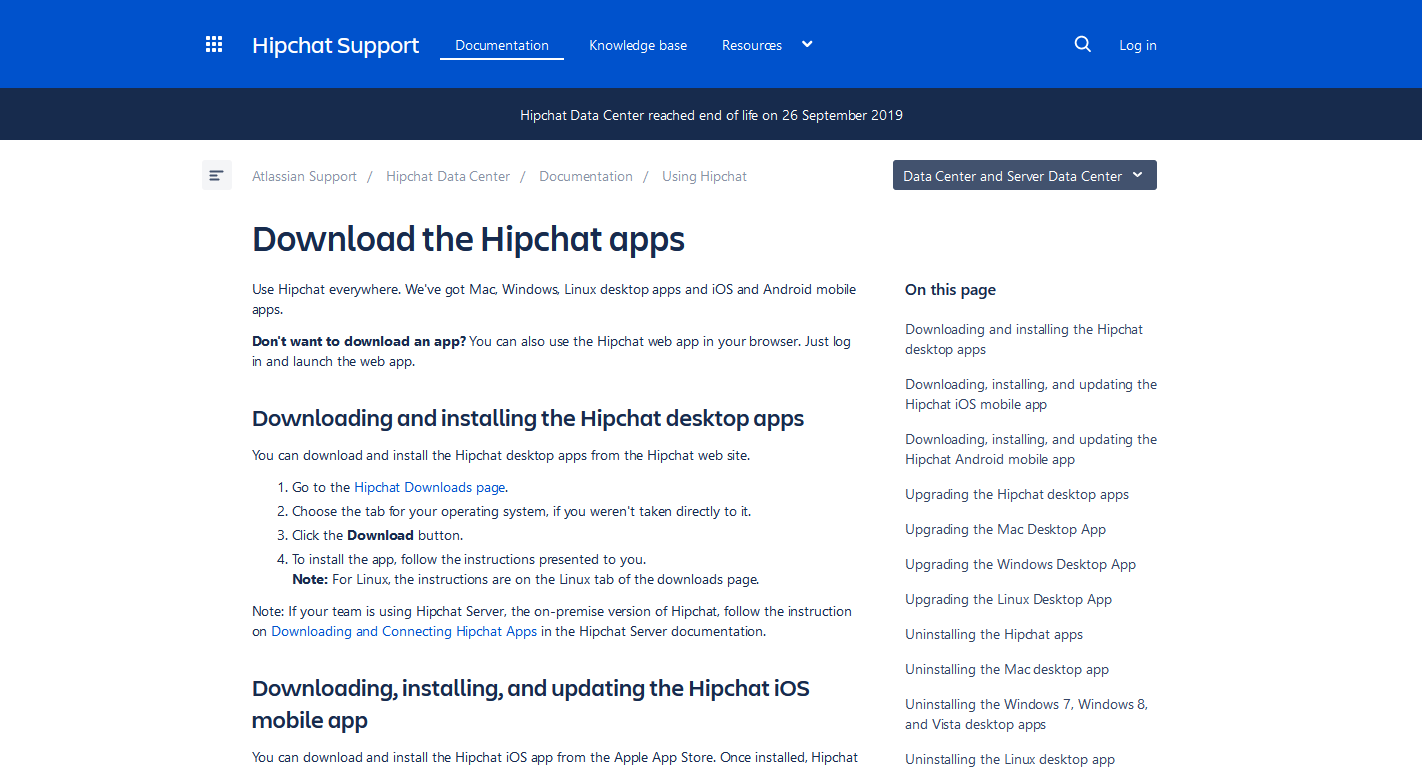Screen dimensions: 1422x772
Task: Click the search magnifier icon
Action: [1083, 44]
